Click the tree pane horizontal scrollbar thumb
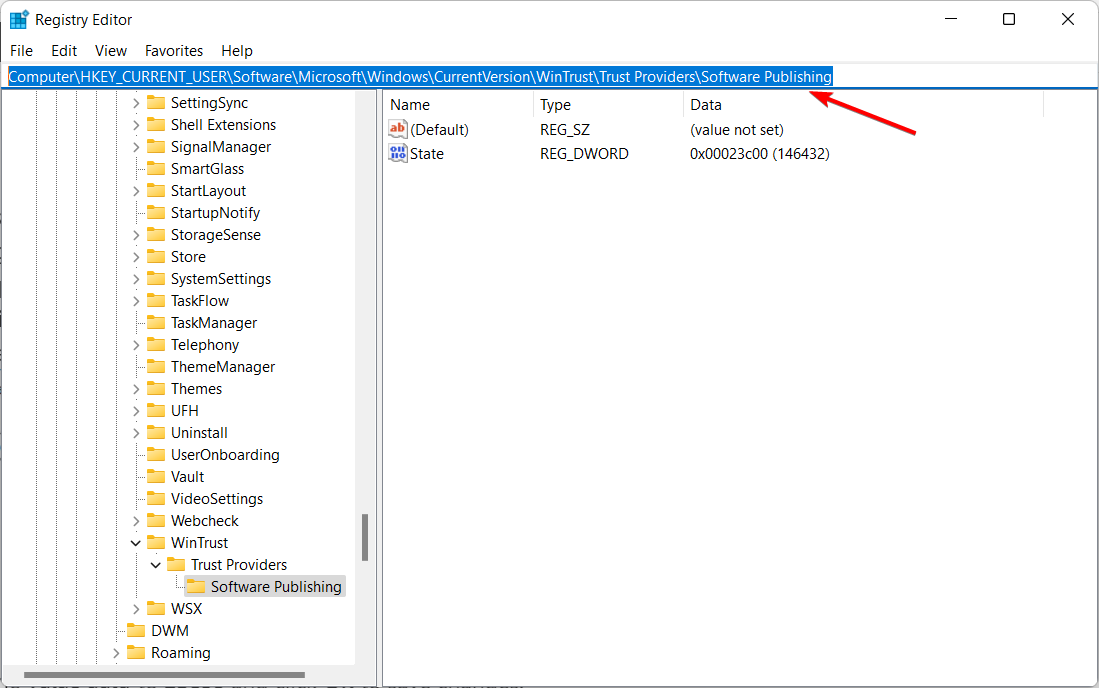Image resolution: width=1099 pixels, height=688 pixels. click(164, 675)
